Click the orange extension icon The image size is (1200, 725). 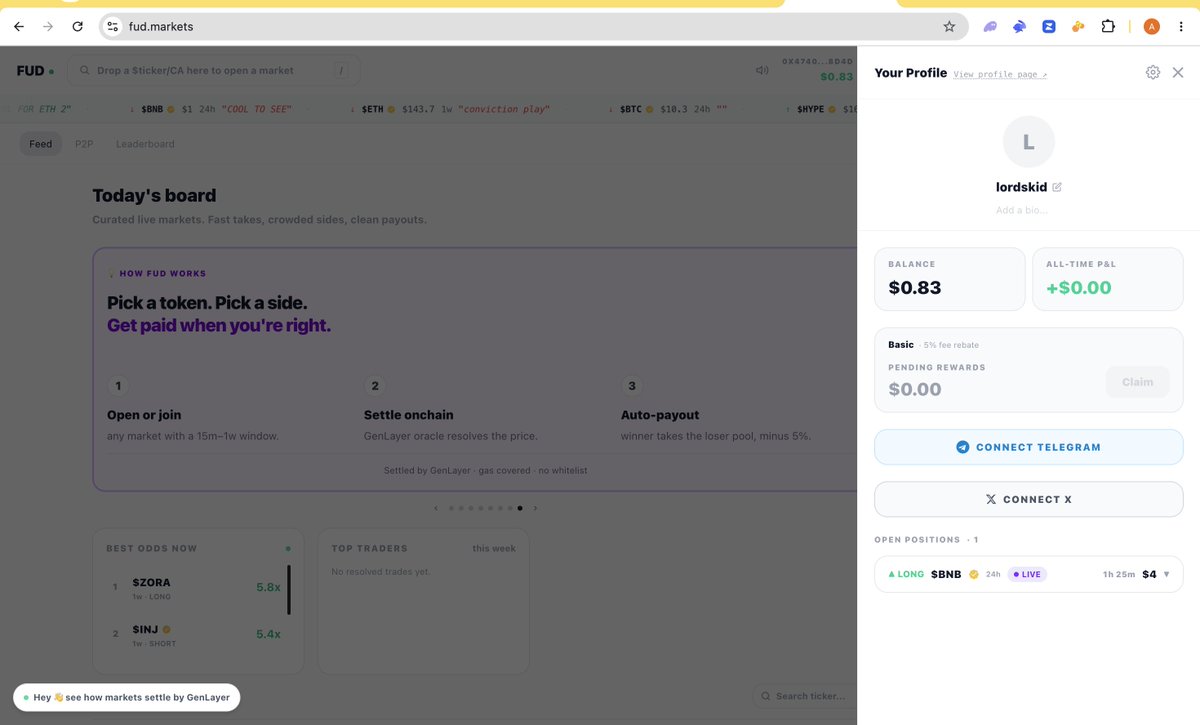coord(1078,27)
